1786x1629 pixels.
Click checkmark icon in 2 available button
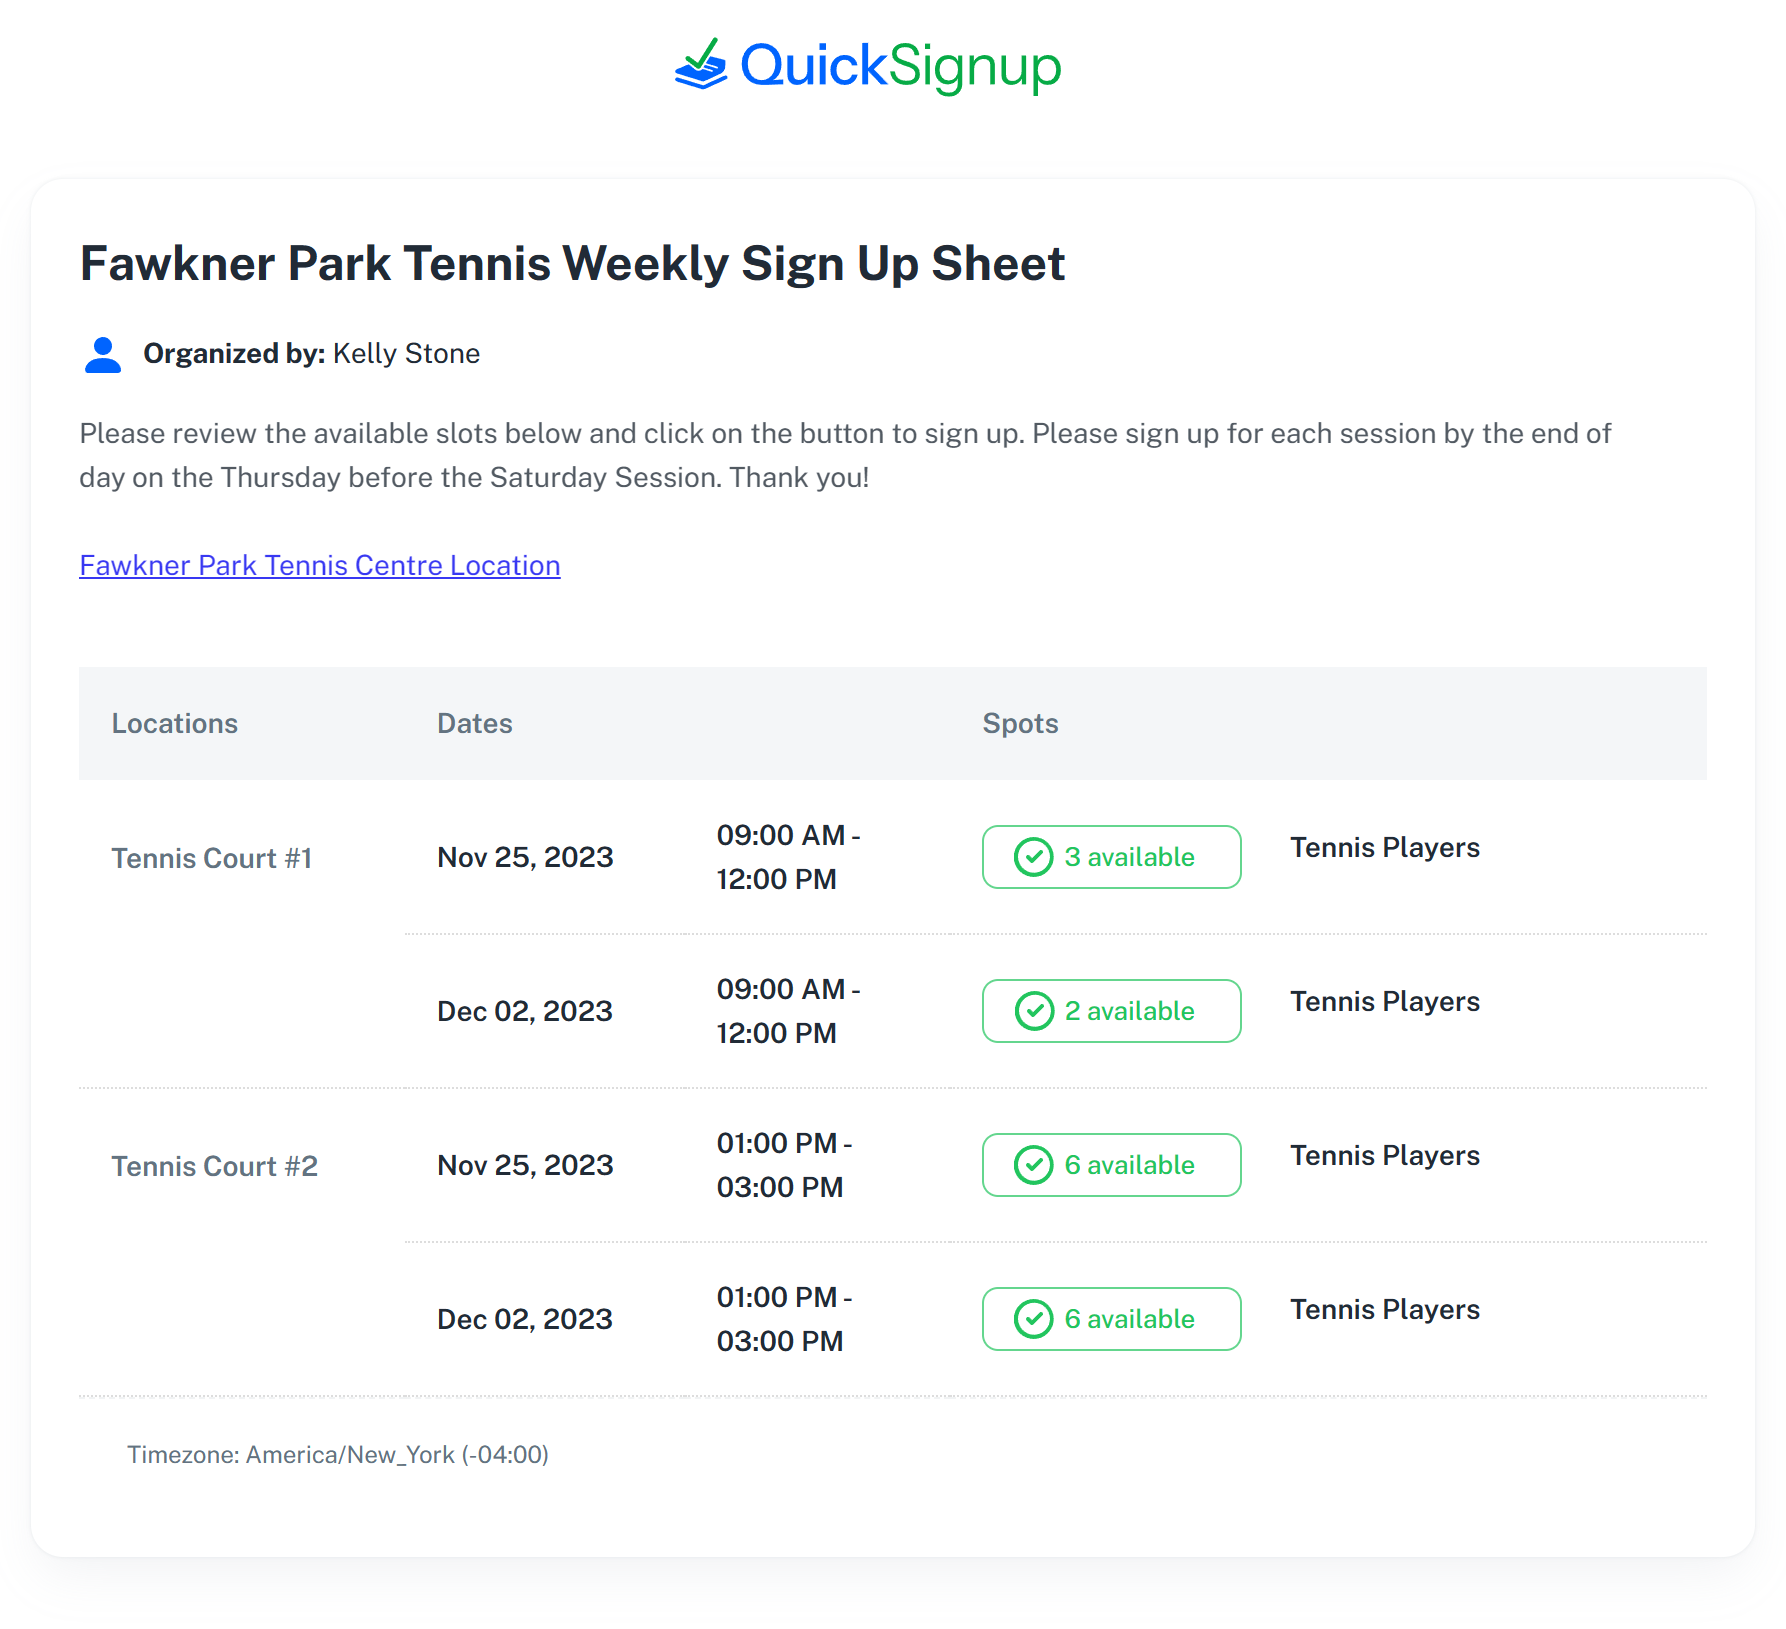[x=1033, y=1011]
